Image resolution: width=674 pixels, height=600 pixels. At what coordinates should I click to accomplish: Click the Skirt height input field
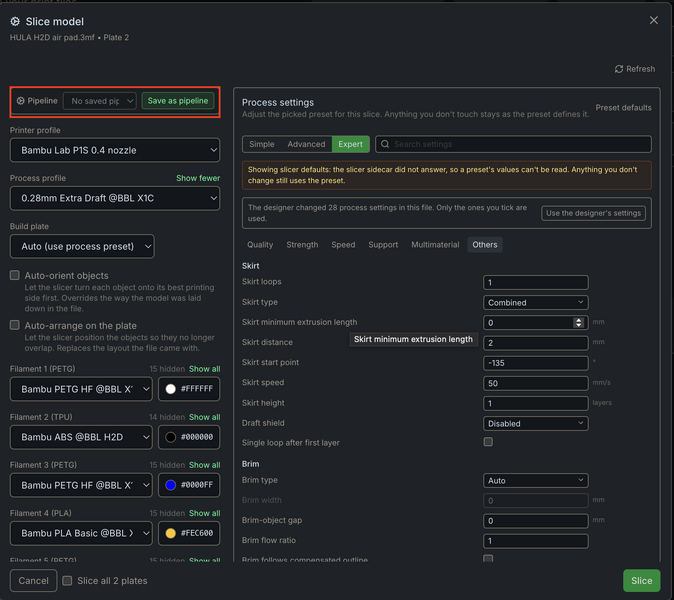[536, 403]
